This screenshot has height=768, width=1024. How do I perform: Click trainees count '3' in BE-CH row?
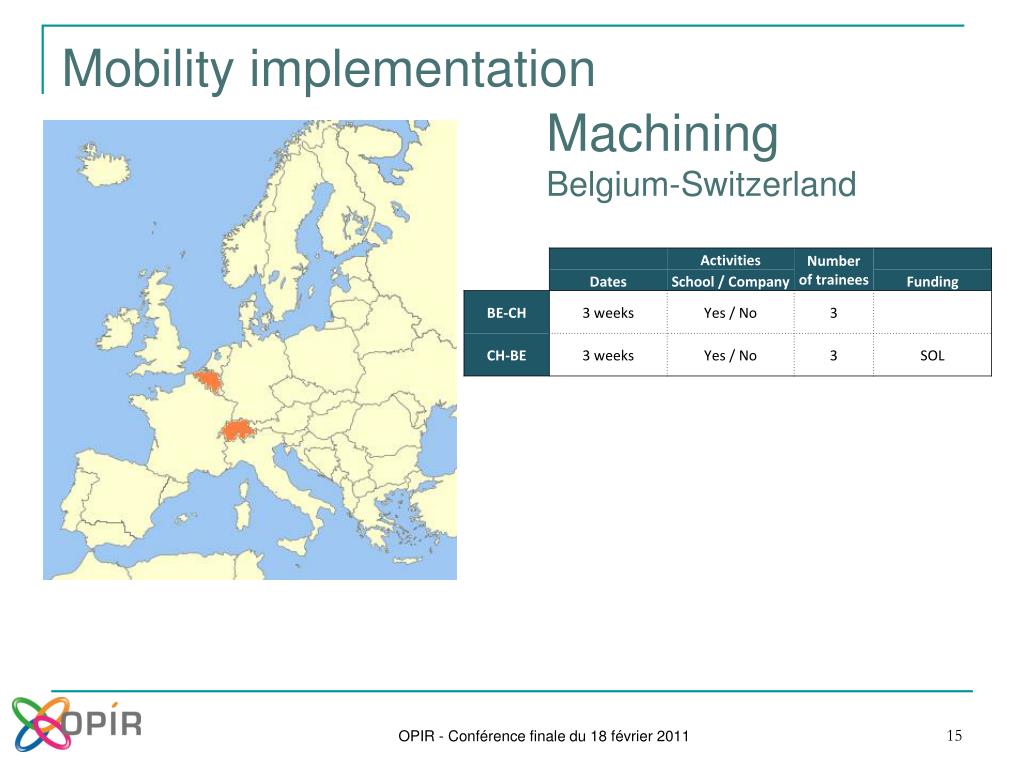tap(833, 313)
